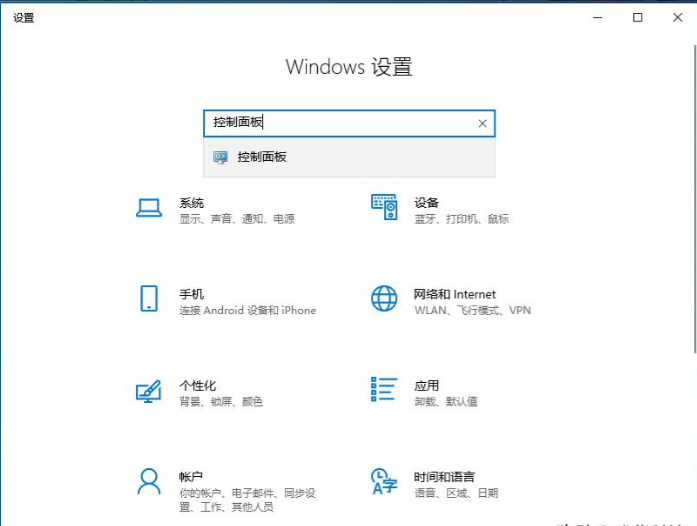Open the Apps list icon
This screenshot has height=526, width=697.
coord(384,389)
